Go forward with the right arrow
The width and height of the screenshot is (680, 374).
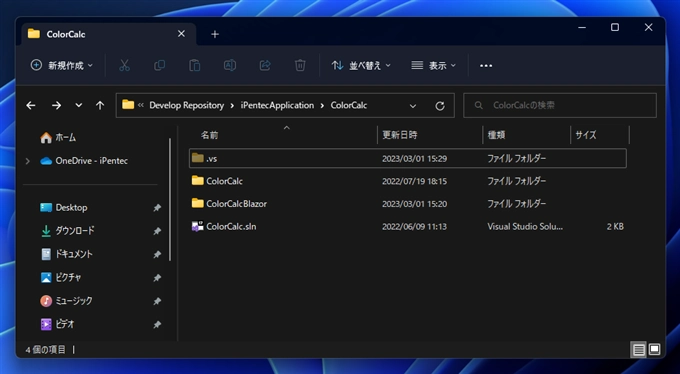coord(56,105)
